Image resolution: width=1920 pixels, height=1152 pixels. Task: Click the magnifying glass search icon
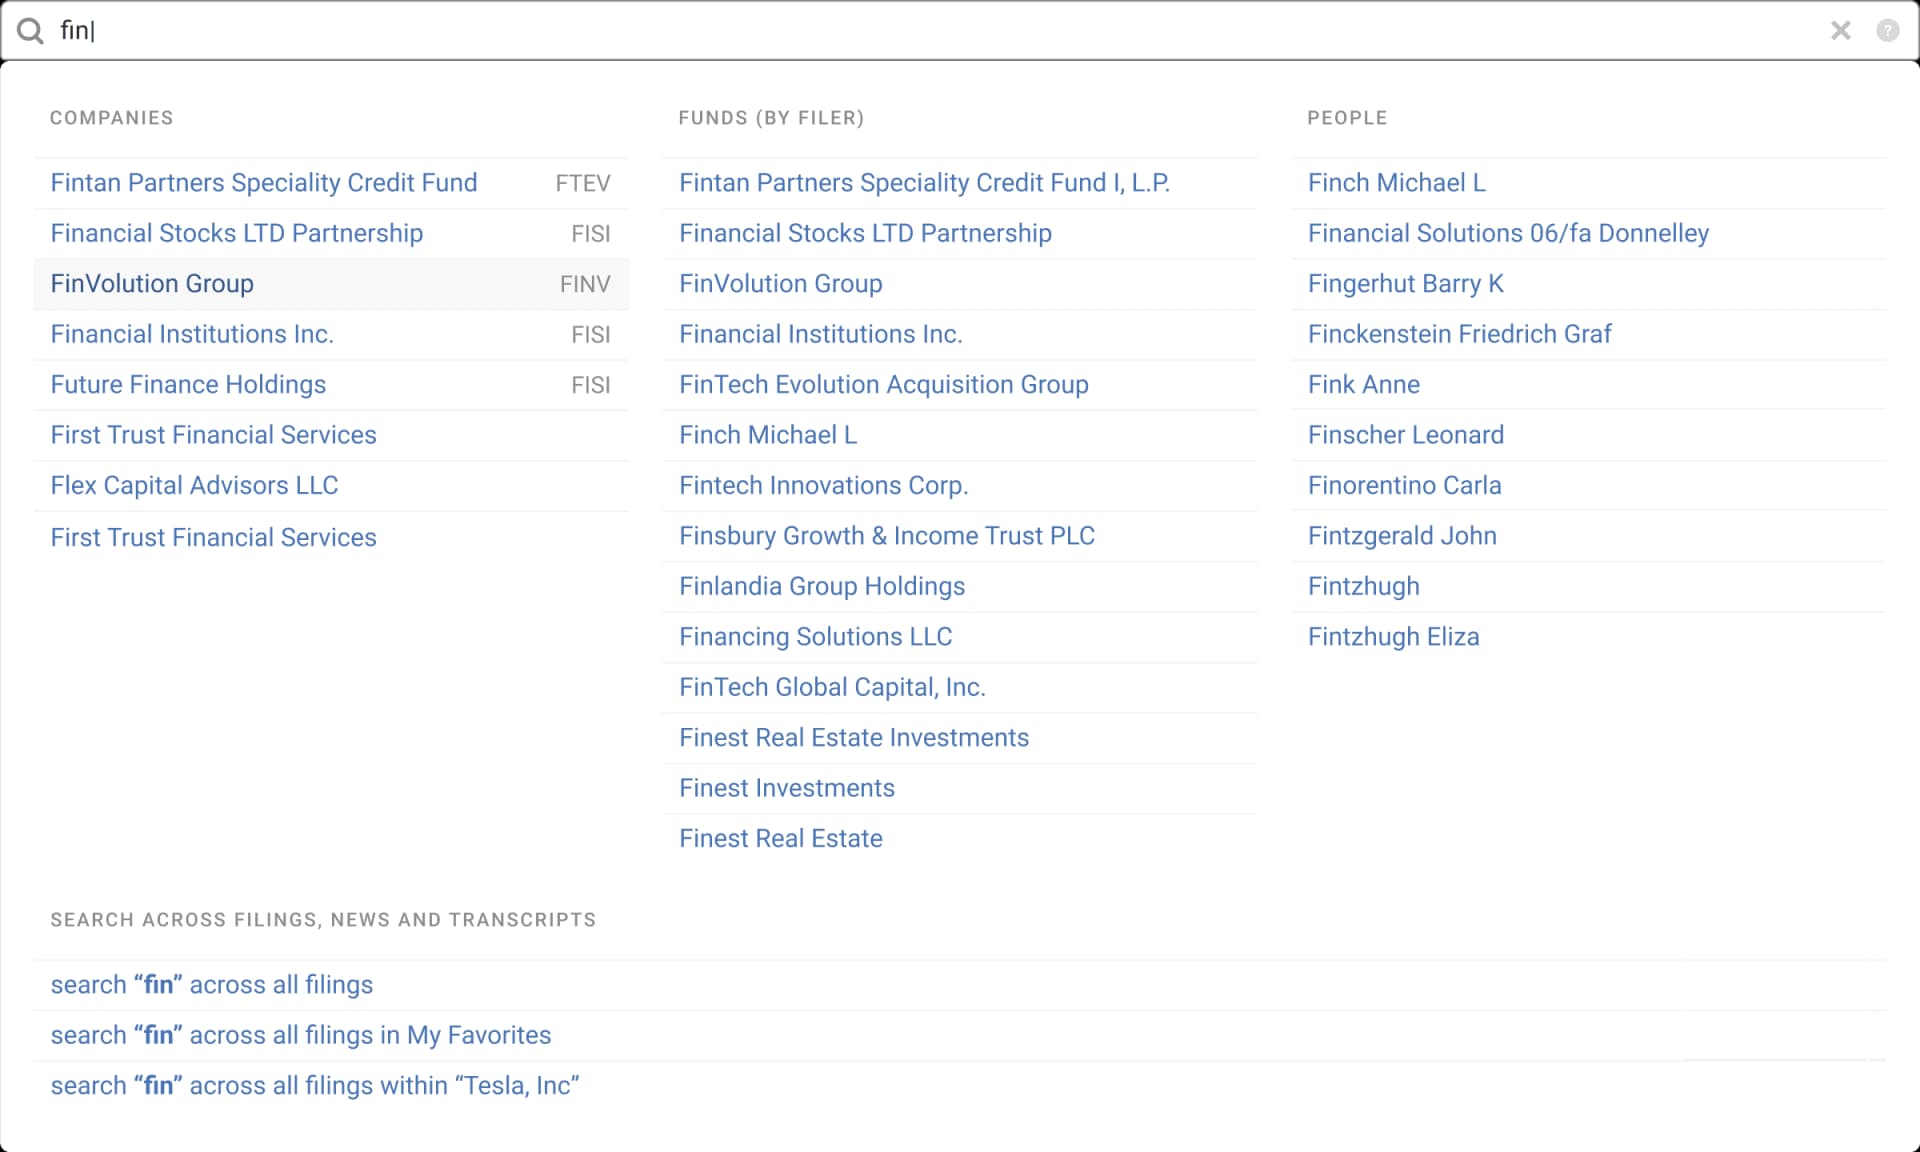coord(30,30)
